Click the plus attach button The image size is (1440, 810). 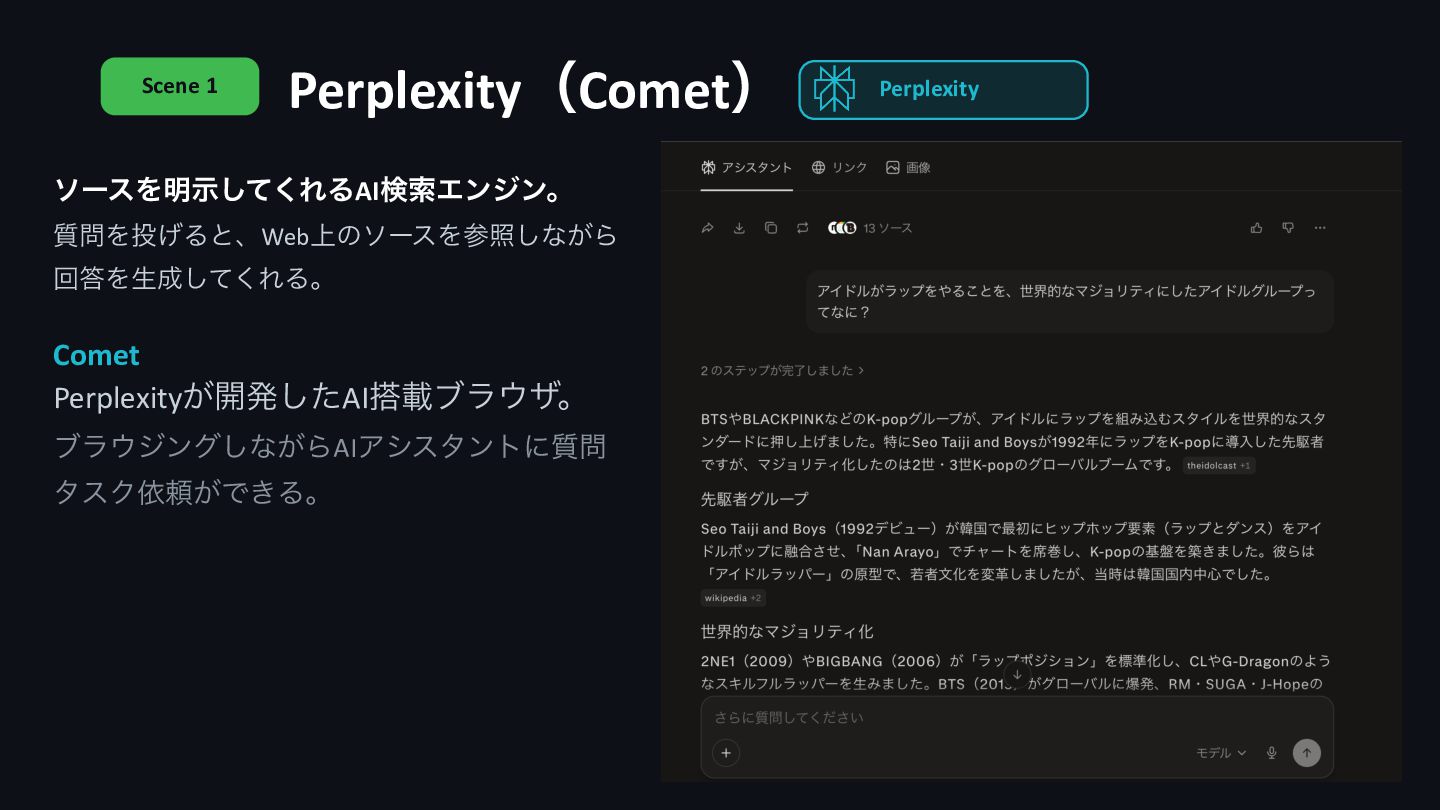[x=726, y=753]
